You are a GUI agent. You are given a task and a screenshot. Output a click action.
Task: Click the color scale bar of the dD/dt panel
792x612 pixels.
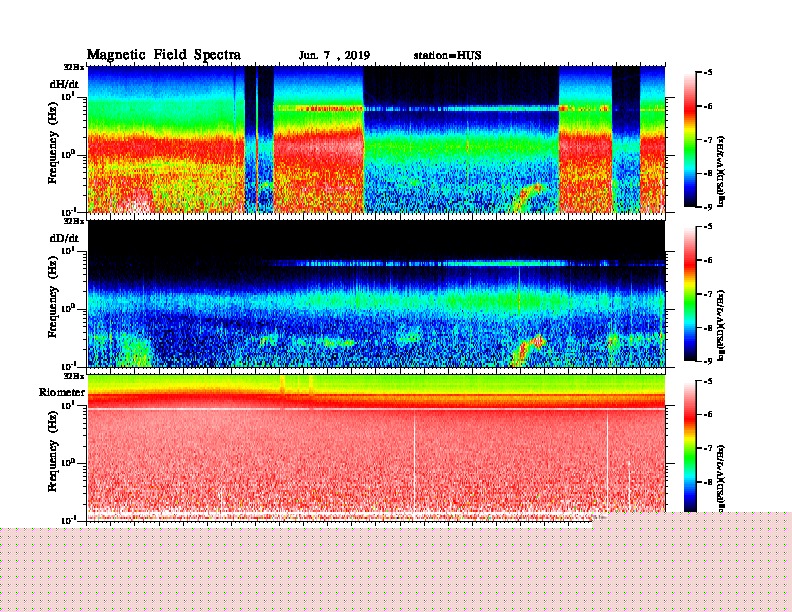690,294
